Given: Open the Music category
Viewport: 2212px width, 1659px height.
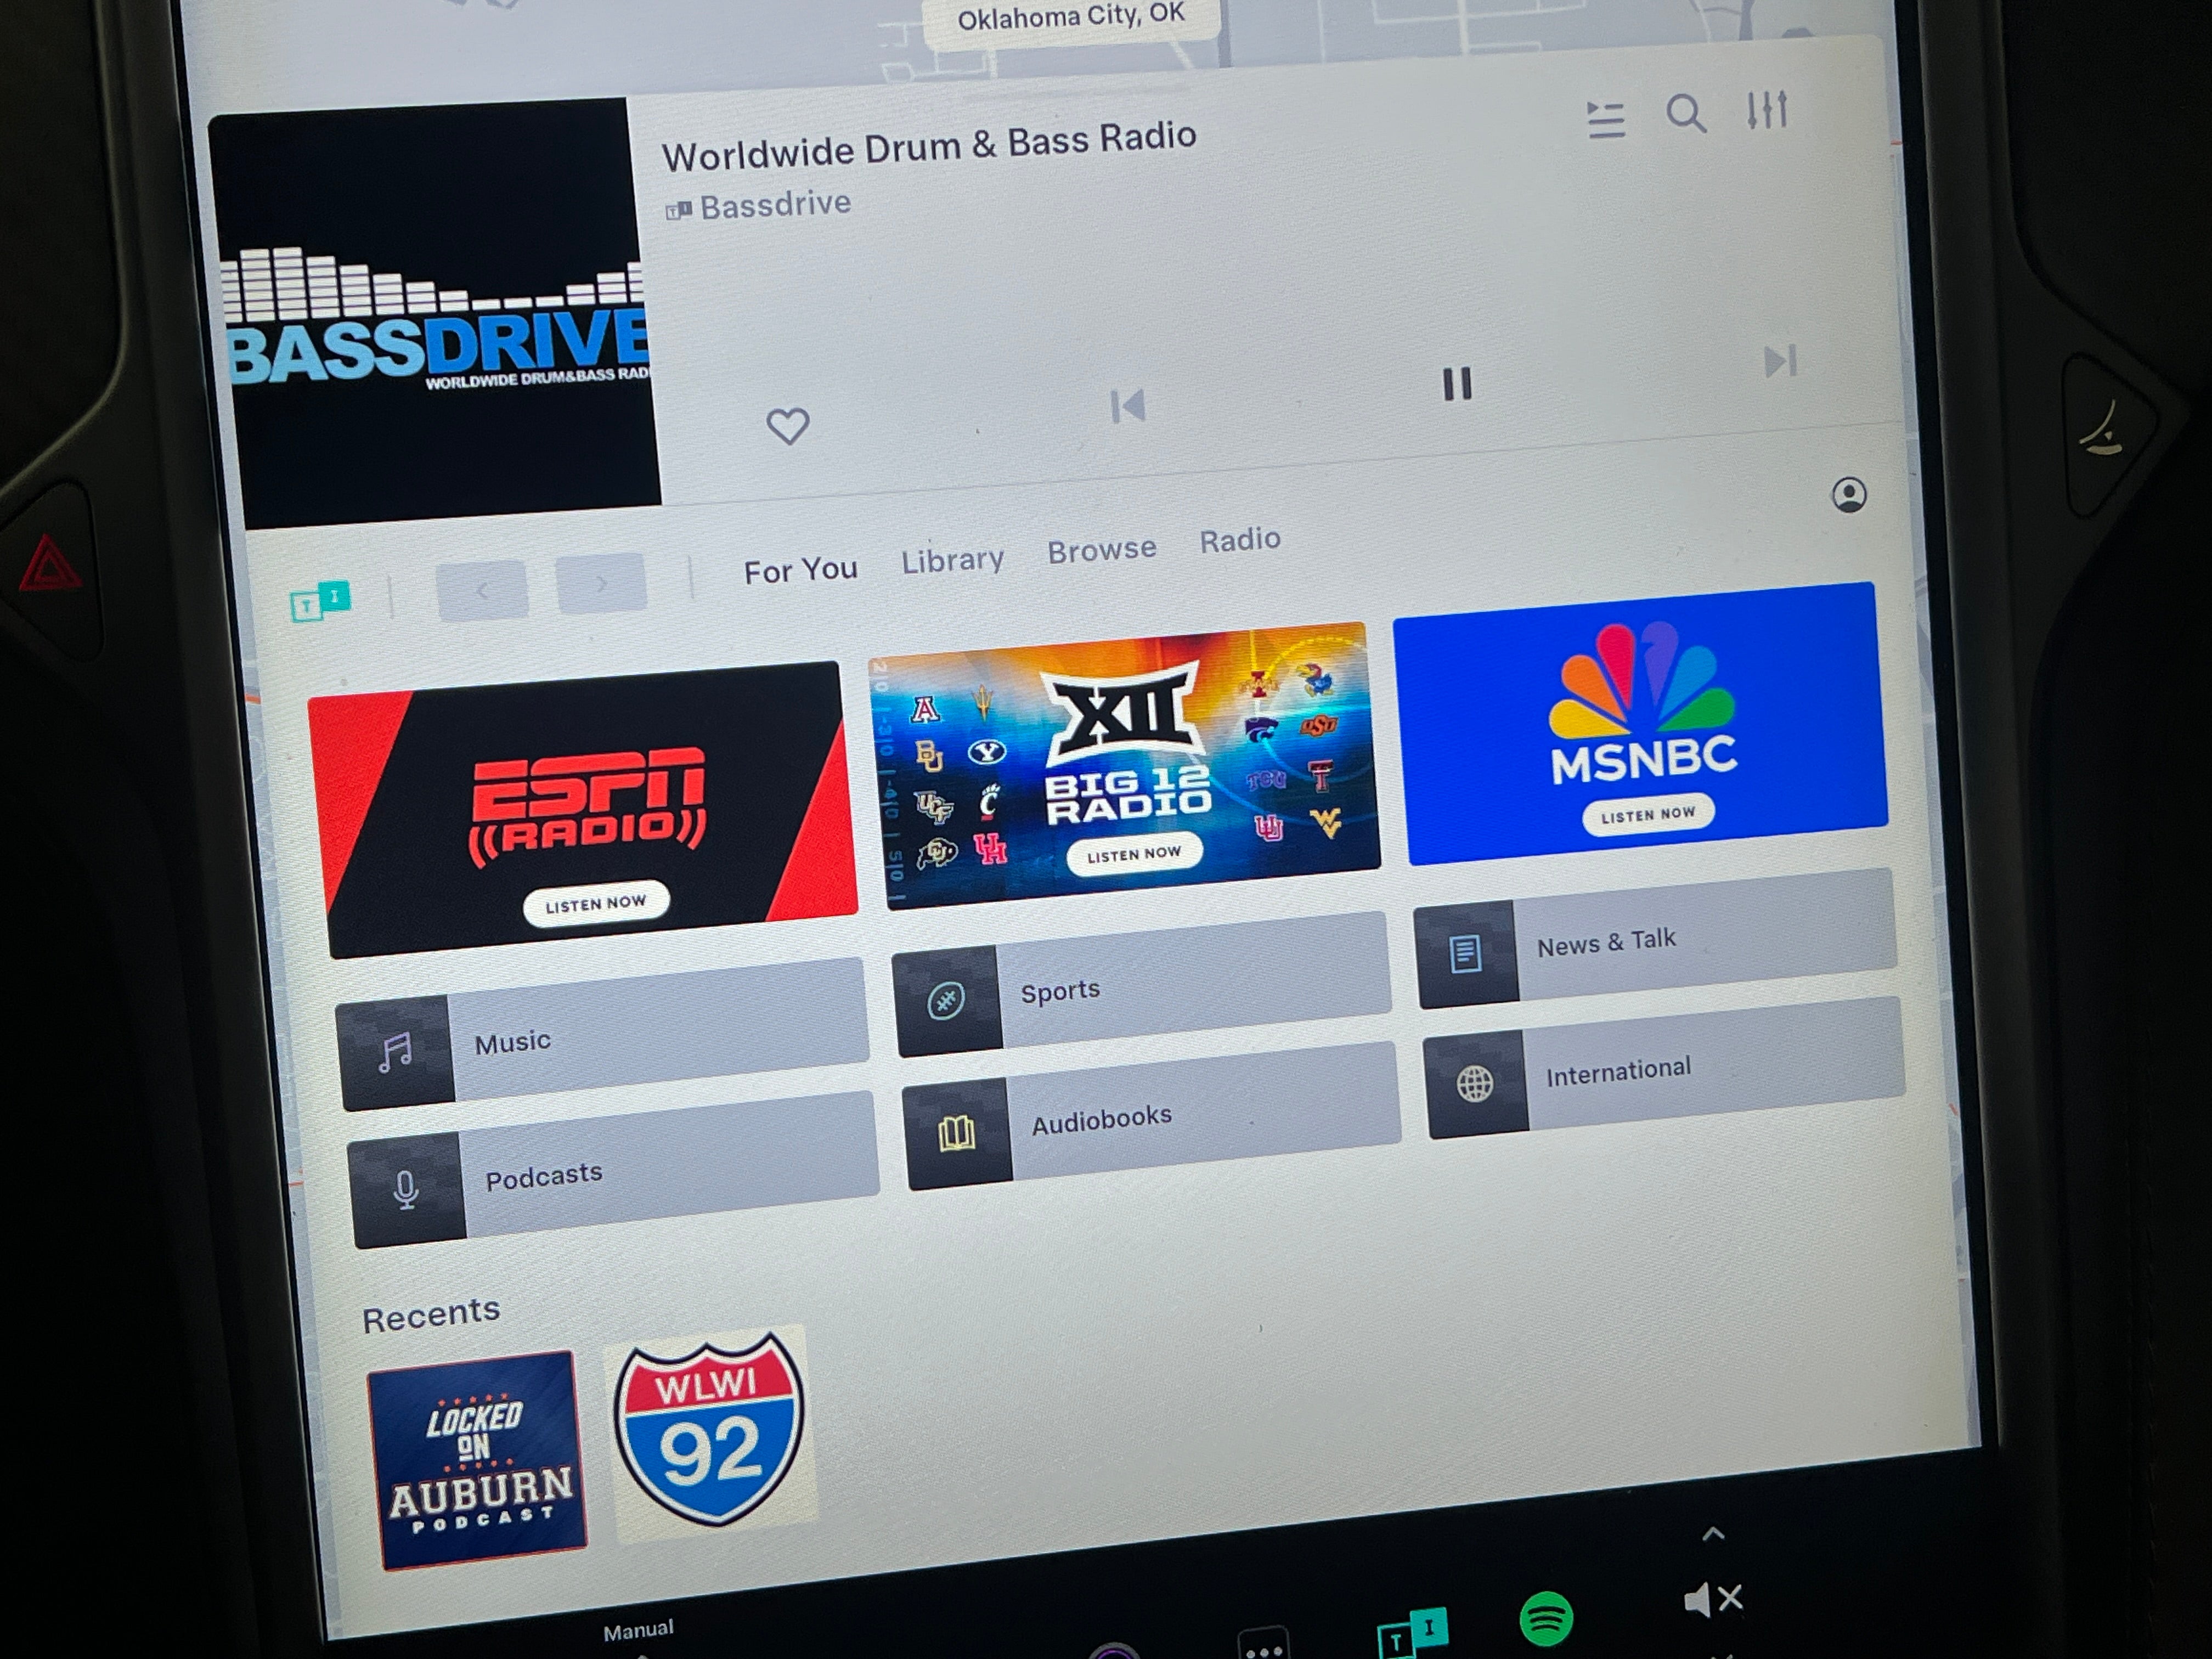Looking at the screenshot, I should coord(603,1035).
